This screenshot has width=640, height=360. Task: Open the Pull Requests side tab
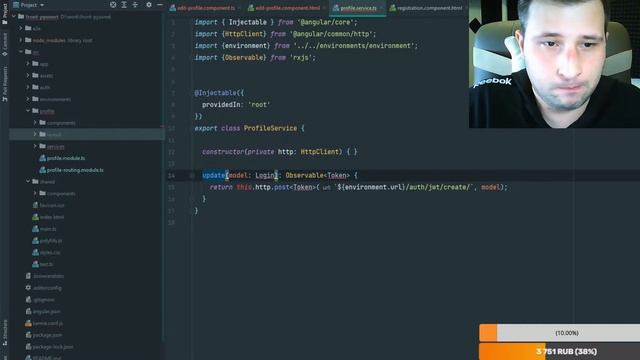(4, 84)
